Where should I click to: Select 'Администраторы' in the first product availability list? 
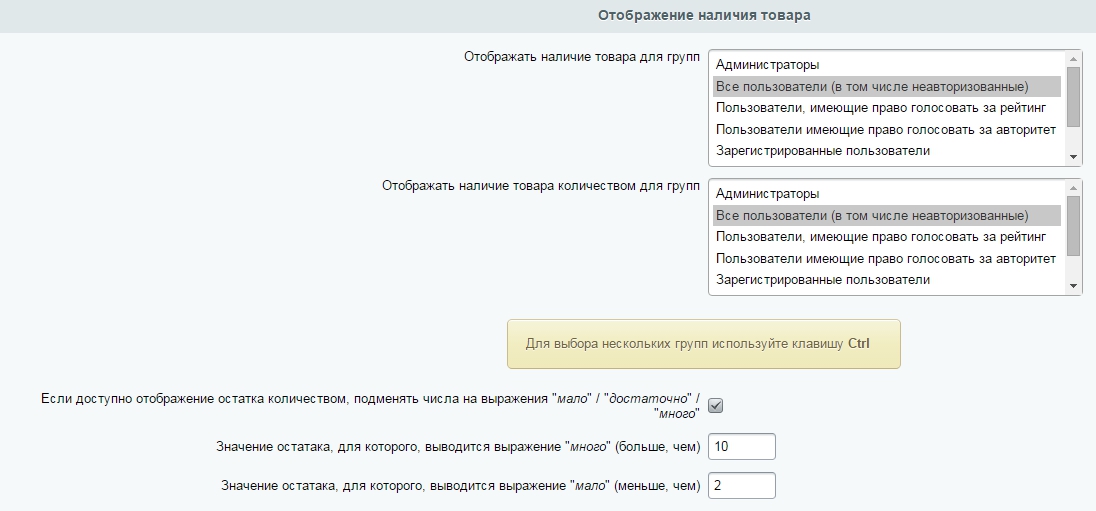point(767,65)
